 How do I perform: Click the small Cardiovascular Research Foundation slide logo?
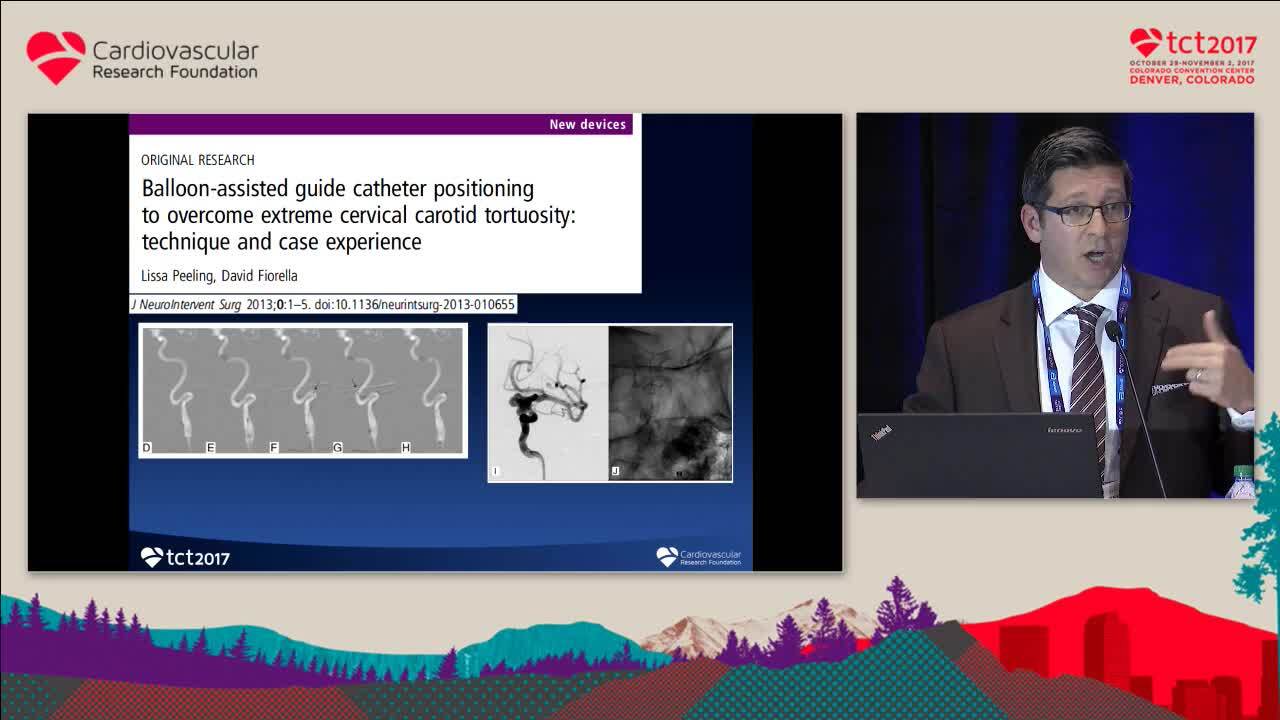point(698,557)
